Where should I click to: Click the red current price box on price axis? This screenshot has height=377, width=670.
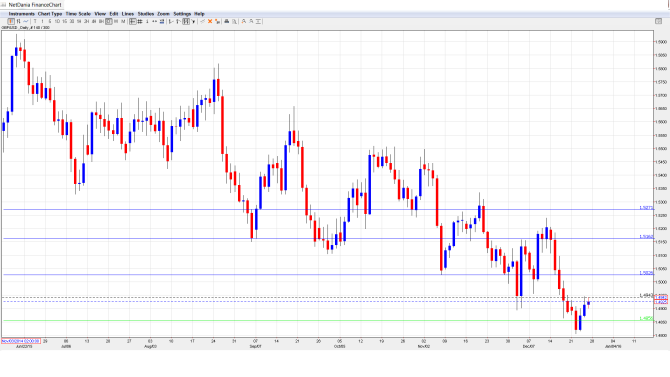661,302
